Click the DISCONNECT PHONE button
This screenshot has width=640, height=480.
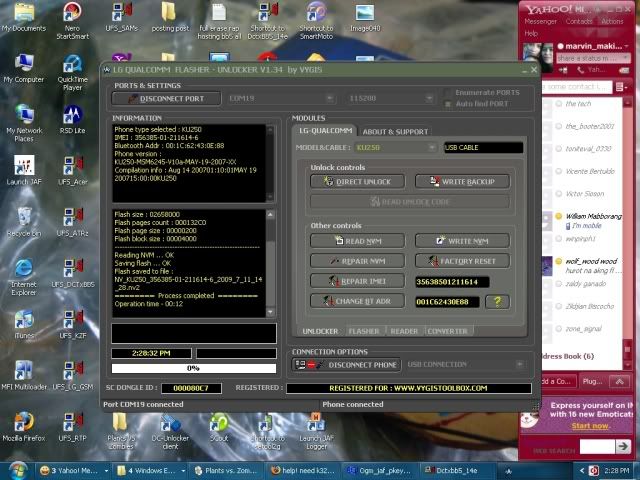point(346,364)
